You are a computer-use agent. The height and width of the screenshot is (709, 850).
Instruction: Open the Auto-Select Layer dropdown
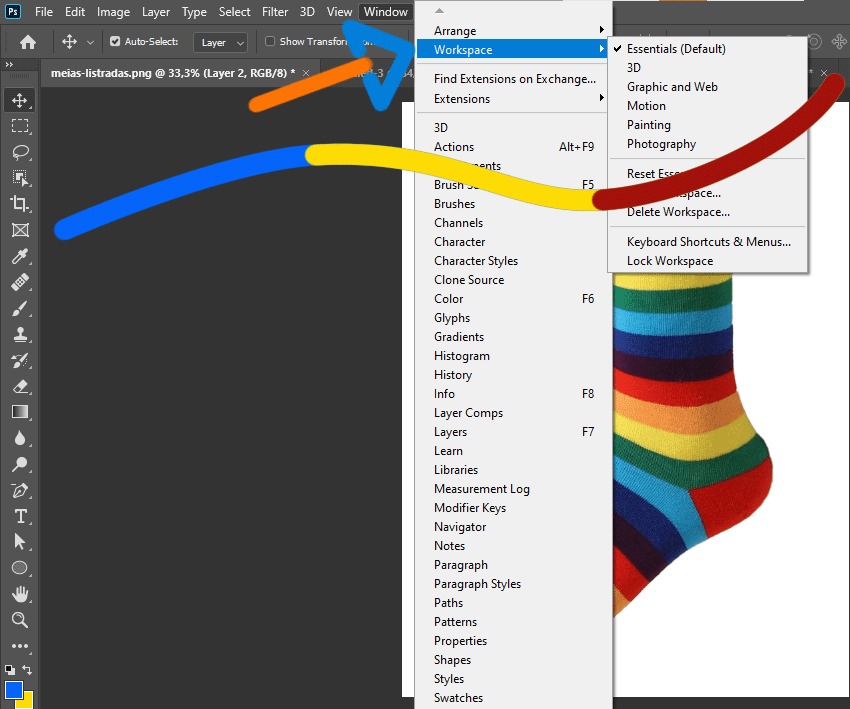(x=222, y=42)
